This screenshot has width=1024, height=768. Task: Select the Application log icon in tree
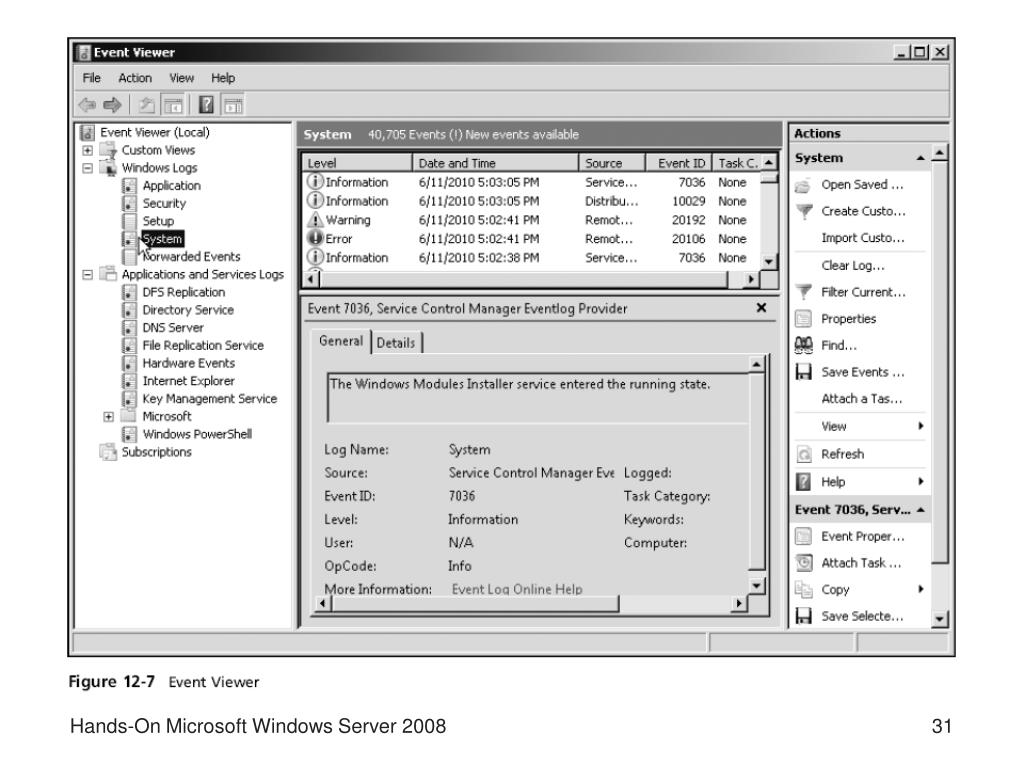click(129, 186)
